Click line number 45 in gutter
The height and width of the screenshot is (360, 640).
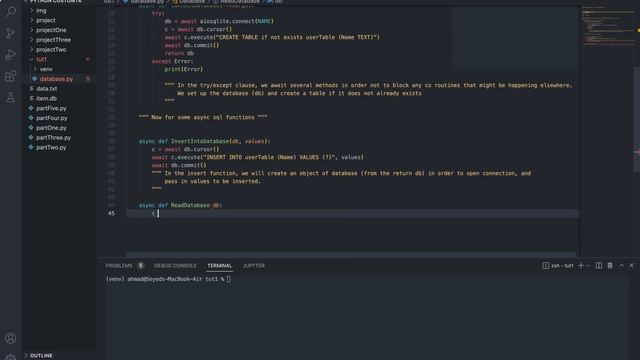[x=111, y=213]
